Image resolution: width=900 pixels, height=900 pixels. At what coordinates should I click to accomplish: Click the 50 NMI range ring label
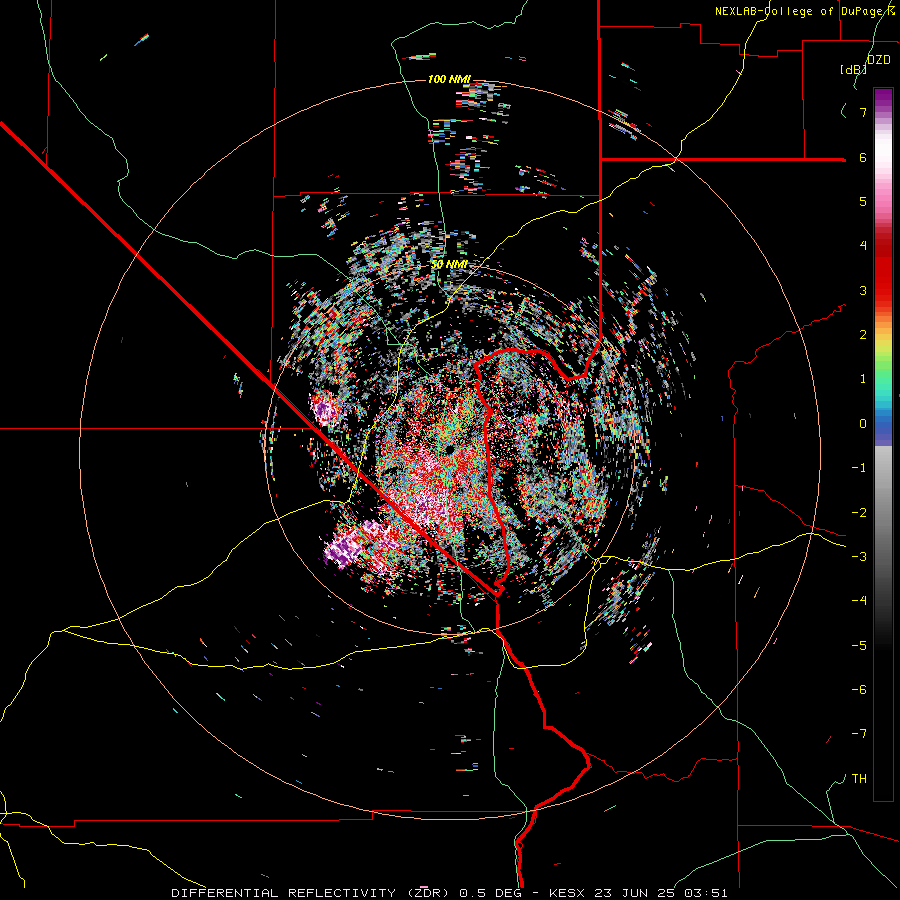(449, 265)
